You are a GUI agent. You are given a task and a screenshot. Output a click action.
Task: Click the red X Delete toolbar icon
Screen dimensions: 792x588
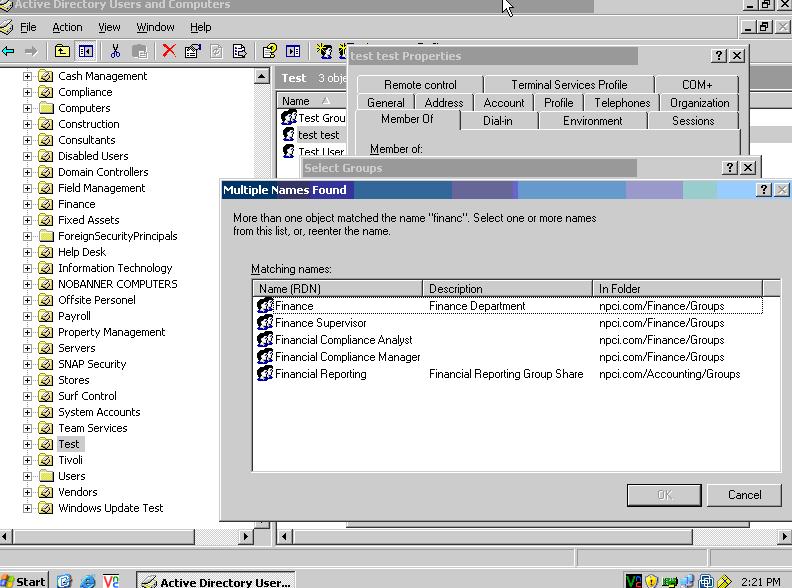pyautogui.click(x=169, y=51)
